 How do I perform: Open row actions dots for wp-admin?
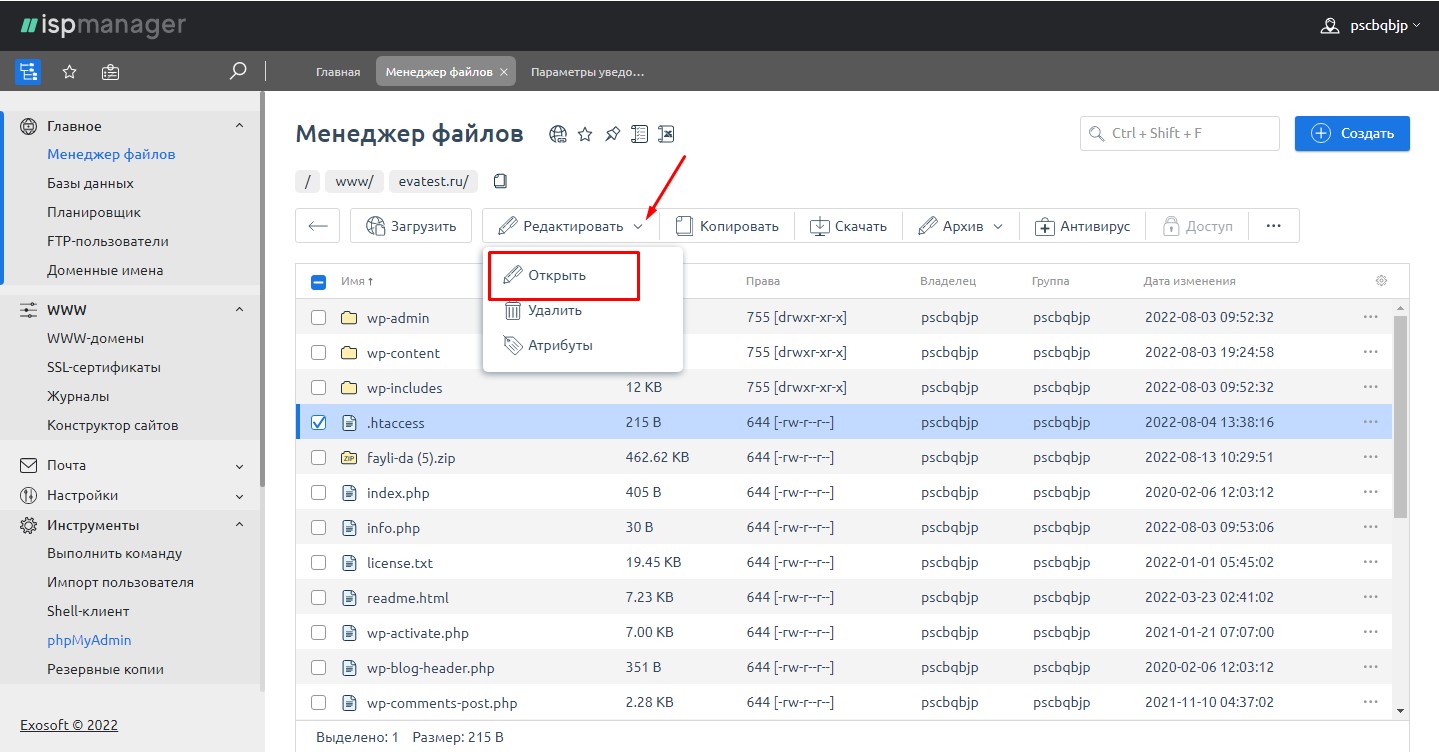pyautogui.click(x=1370, y=317)
